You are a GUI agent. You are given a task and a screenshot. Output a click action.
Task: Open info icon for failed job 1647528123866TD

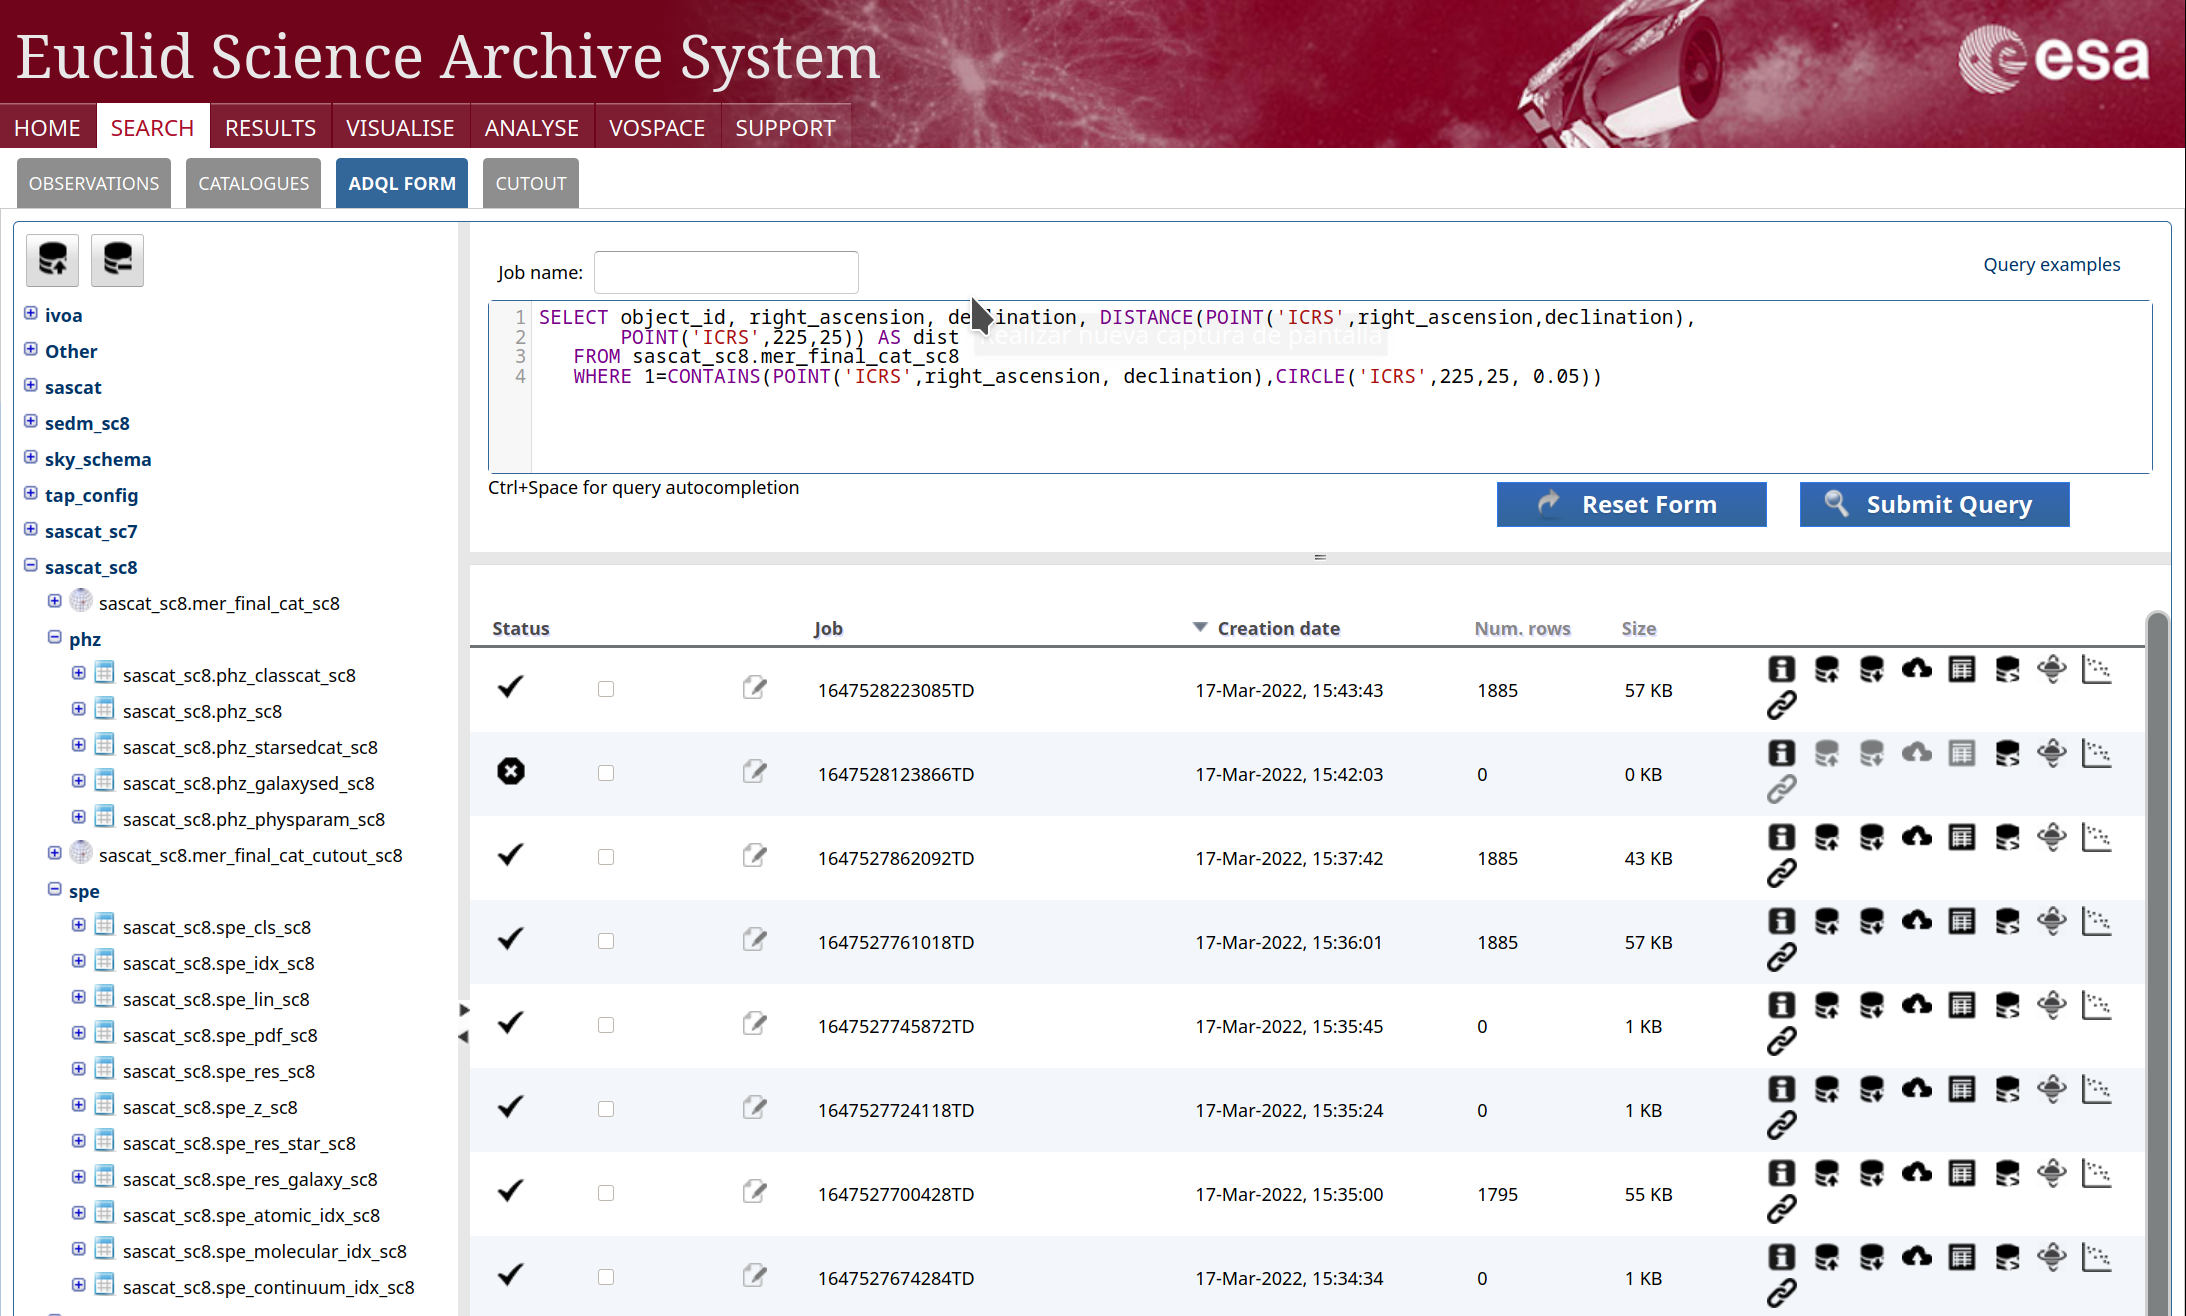1781,753
